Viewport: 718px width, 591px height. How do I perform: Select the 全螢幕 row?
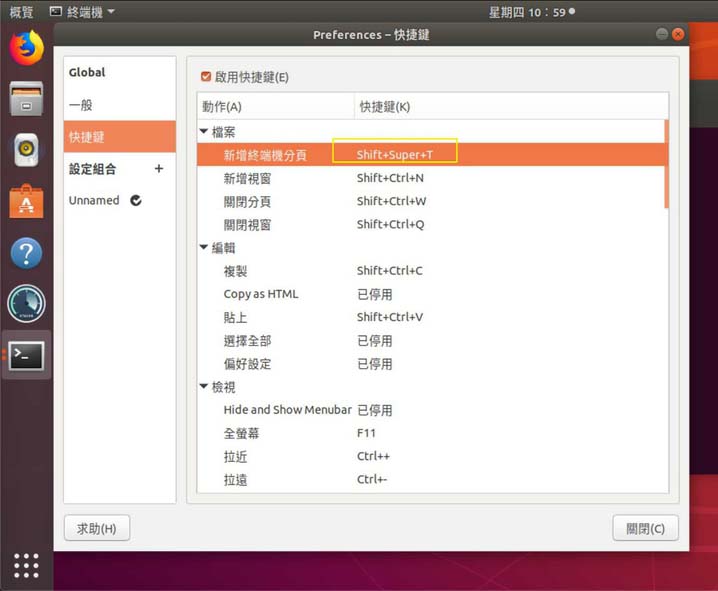click(433, 433)
